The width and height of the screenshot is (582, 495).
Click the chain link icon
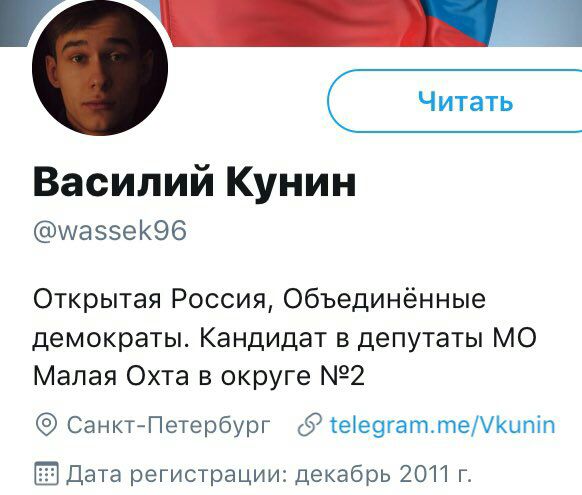(x=310, y=425)
